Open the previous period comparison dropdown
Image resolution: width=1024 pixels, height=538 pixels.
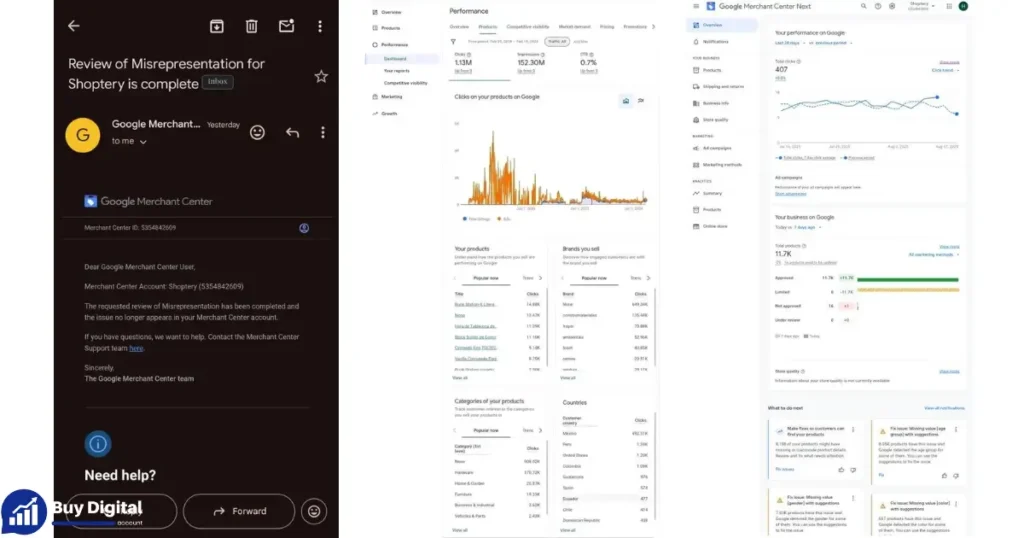coord(834,43)
